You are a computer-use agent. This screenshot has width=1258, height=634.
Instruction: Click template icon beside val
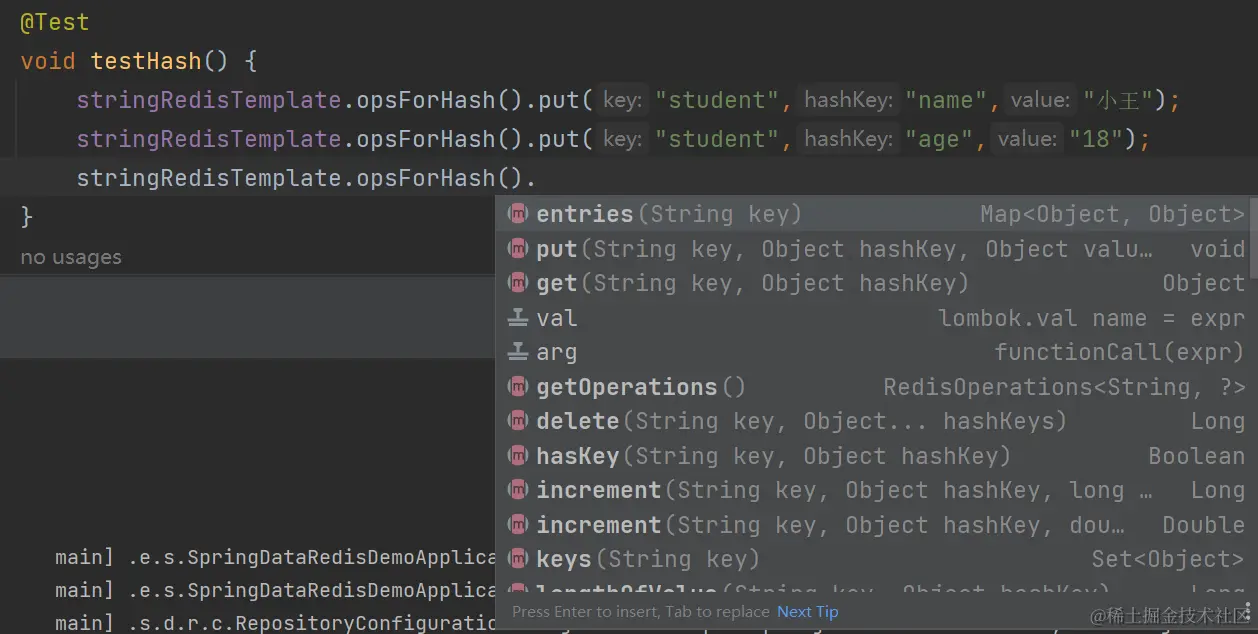coord(517,318)
